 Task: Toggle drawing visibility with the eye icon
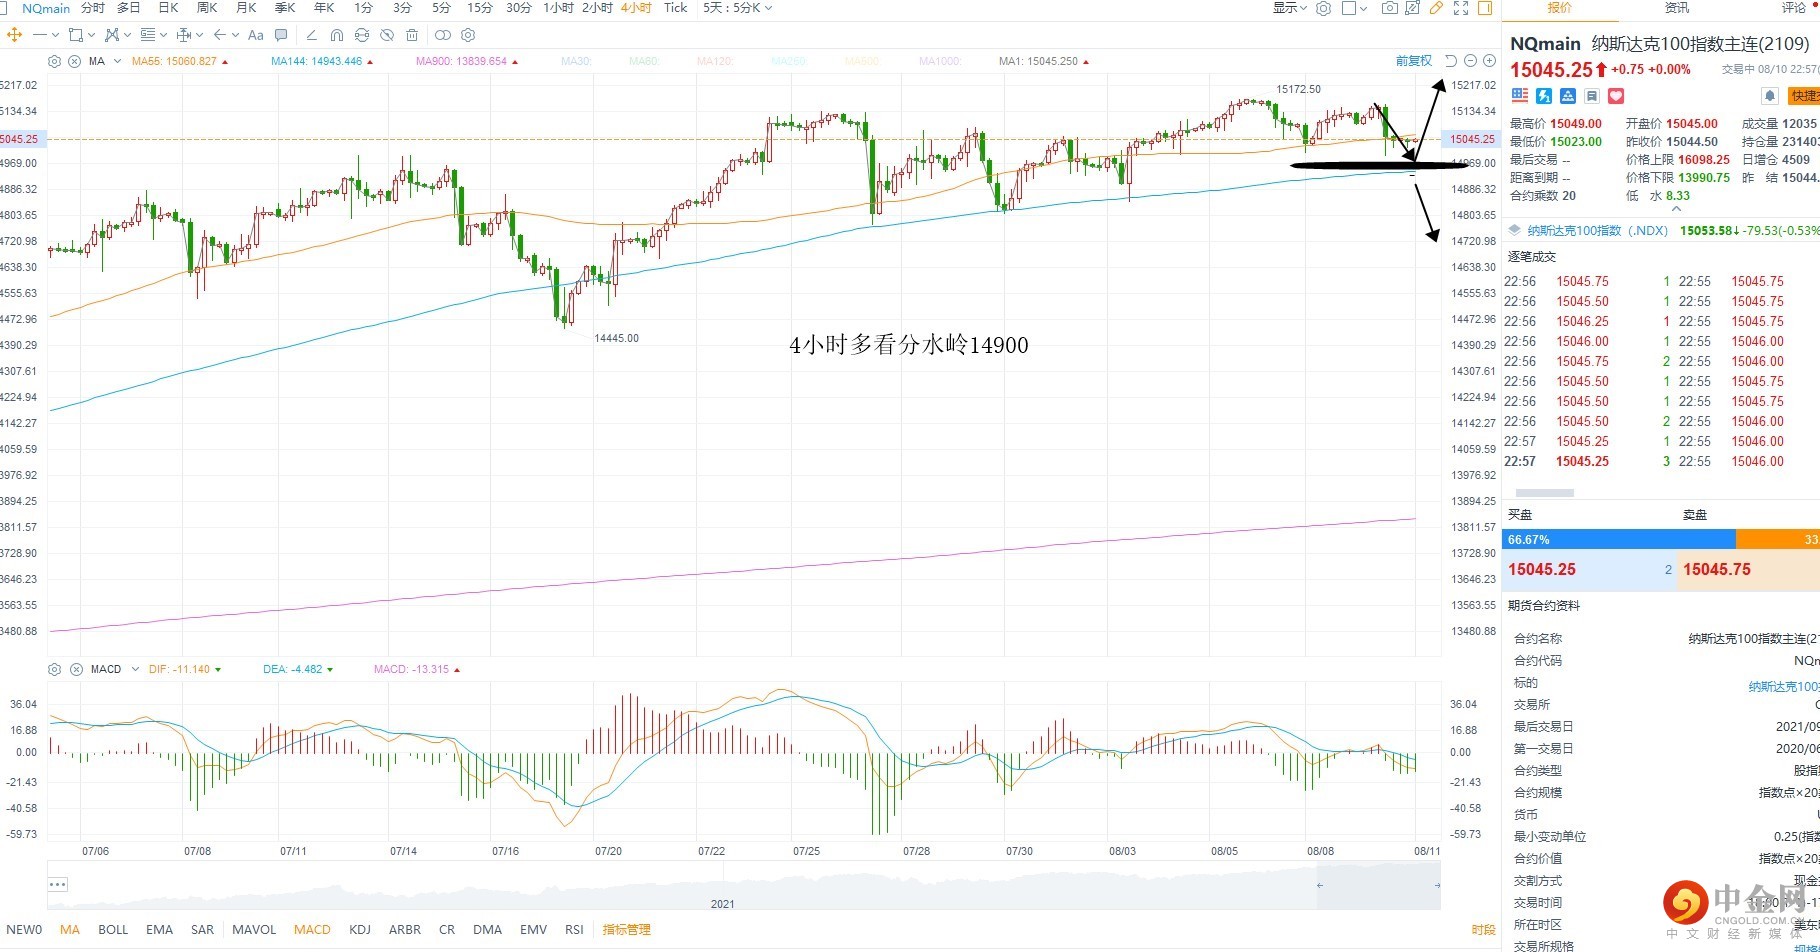387,35
